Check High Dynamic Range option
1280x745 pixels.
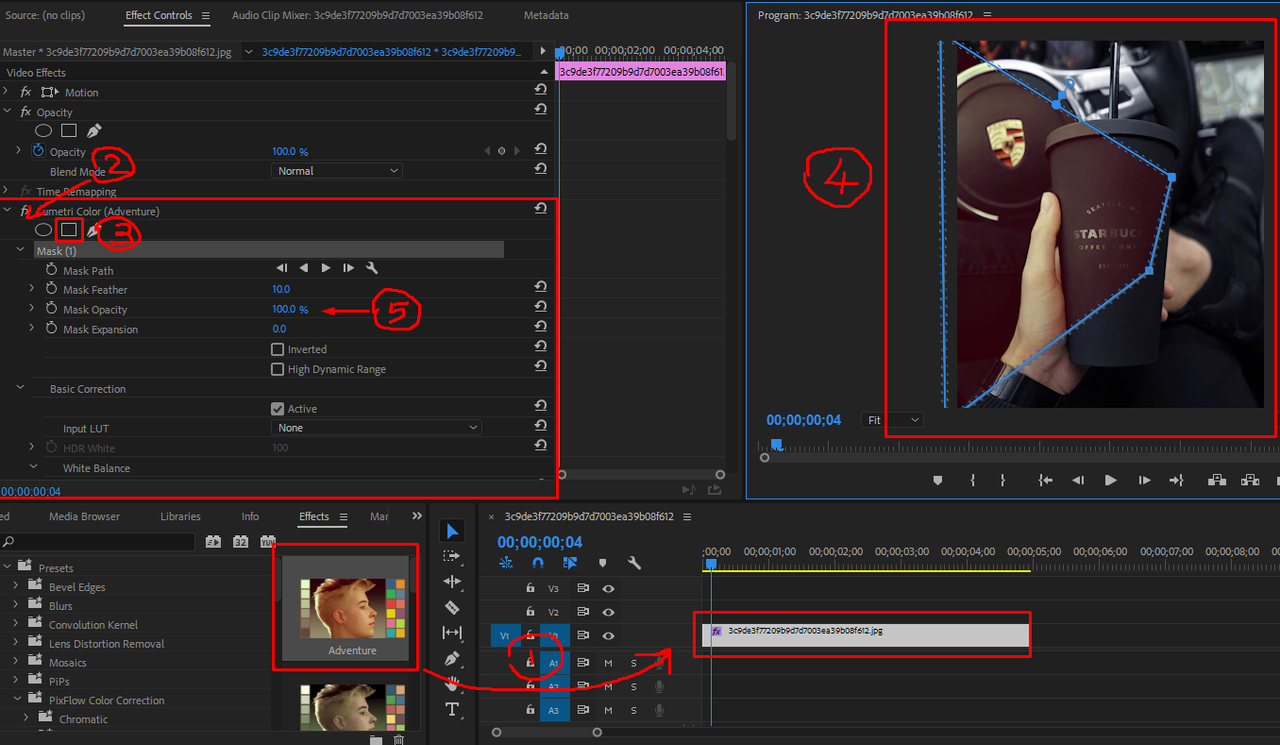(278, 369)
